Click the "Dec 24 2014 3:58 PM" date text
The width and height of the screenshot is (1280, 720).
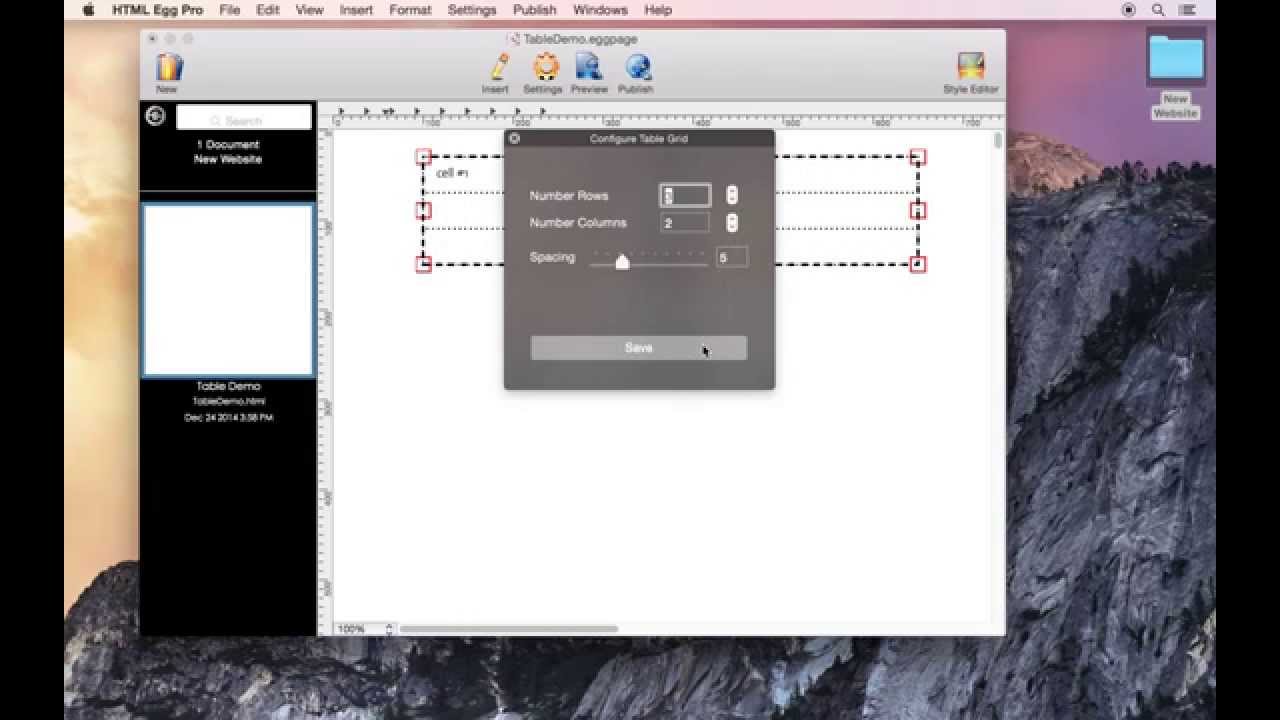[x=228, y=417]
